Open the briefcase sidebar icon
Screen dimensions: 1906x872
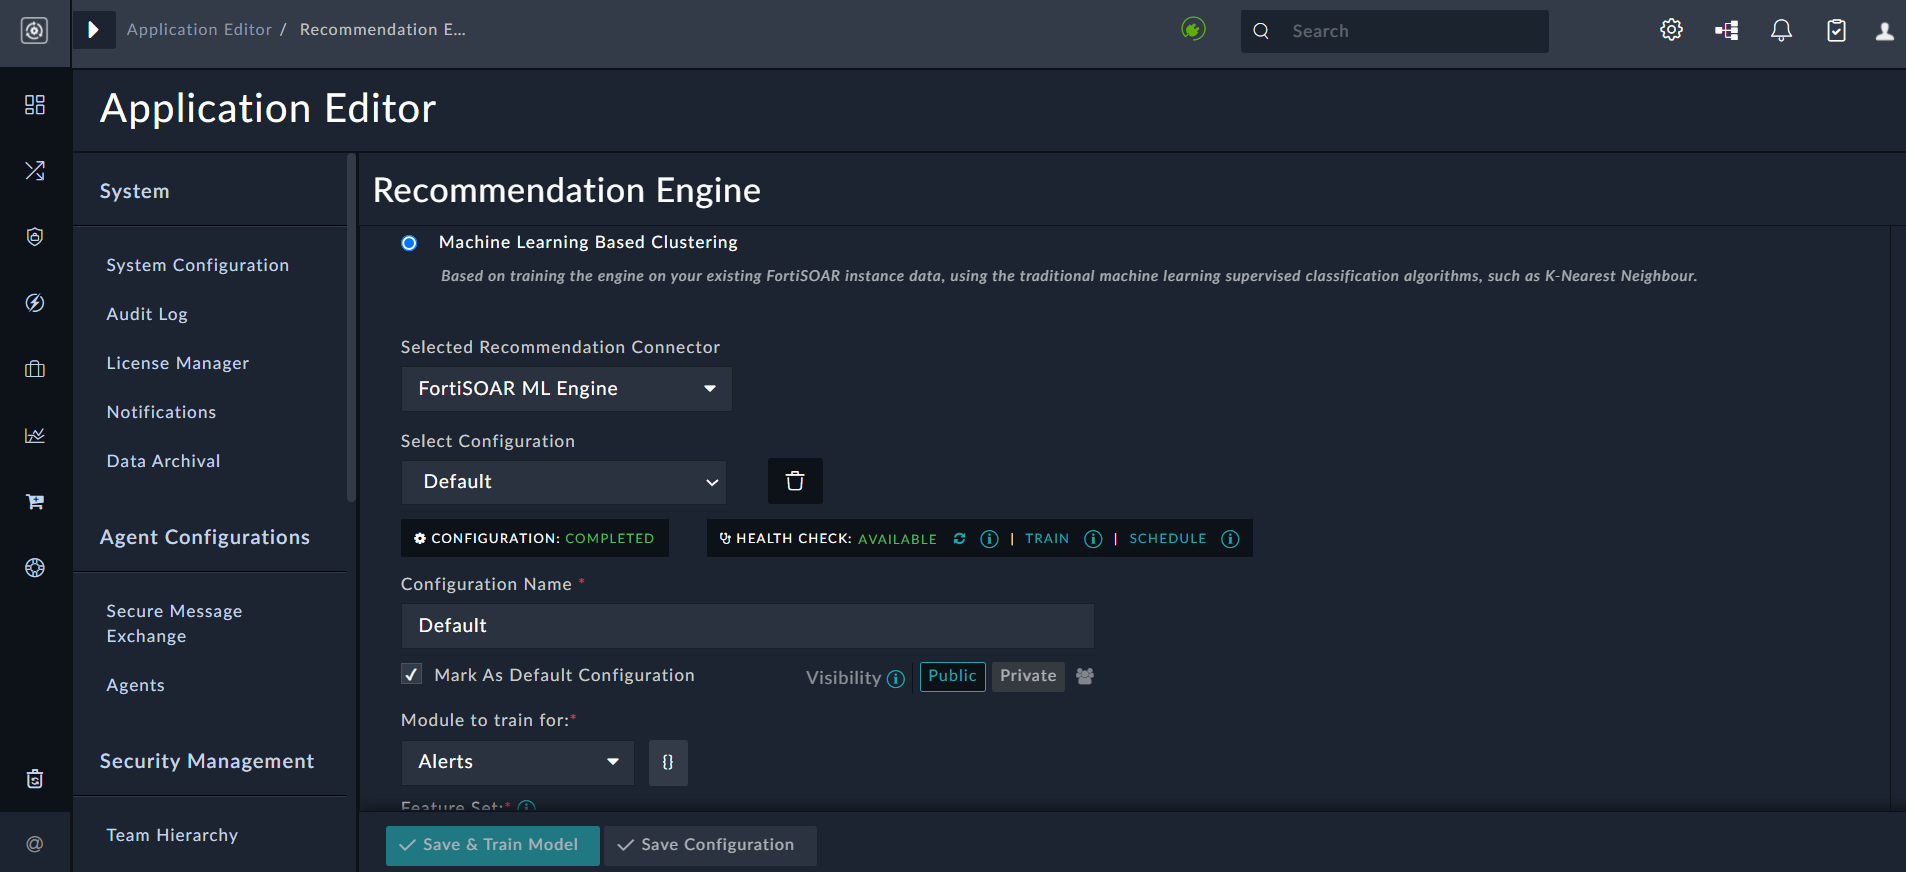click(x=35, y=369)
